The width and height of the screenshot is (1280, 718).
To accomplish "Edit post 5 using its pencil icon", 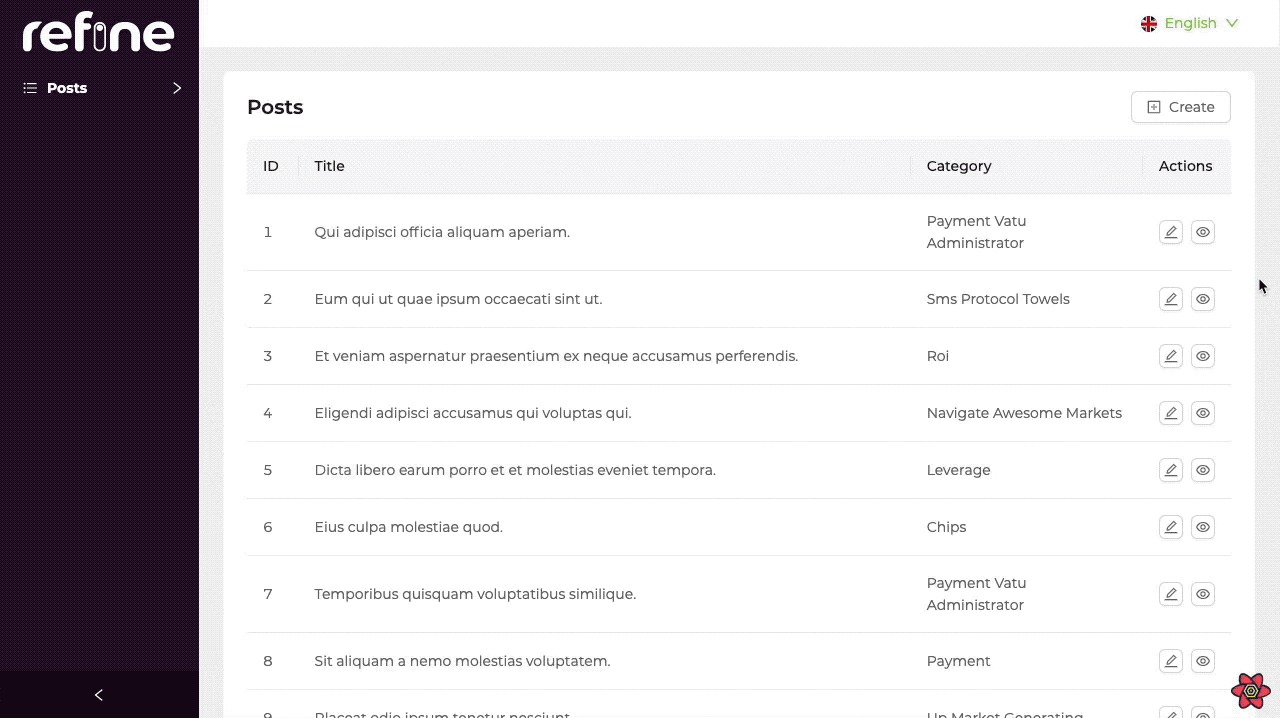I will [x=1170, y=470].
